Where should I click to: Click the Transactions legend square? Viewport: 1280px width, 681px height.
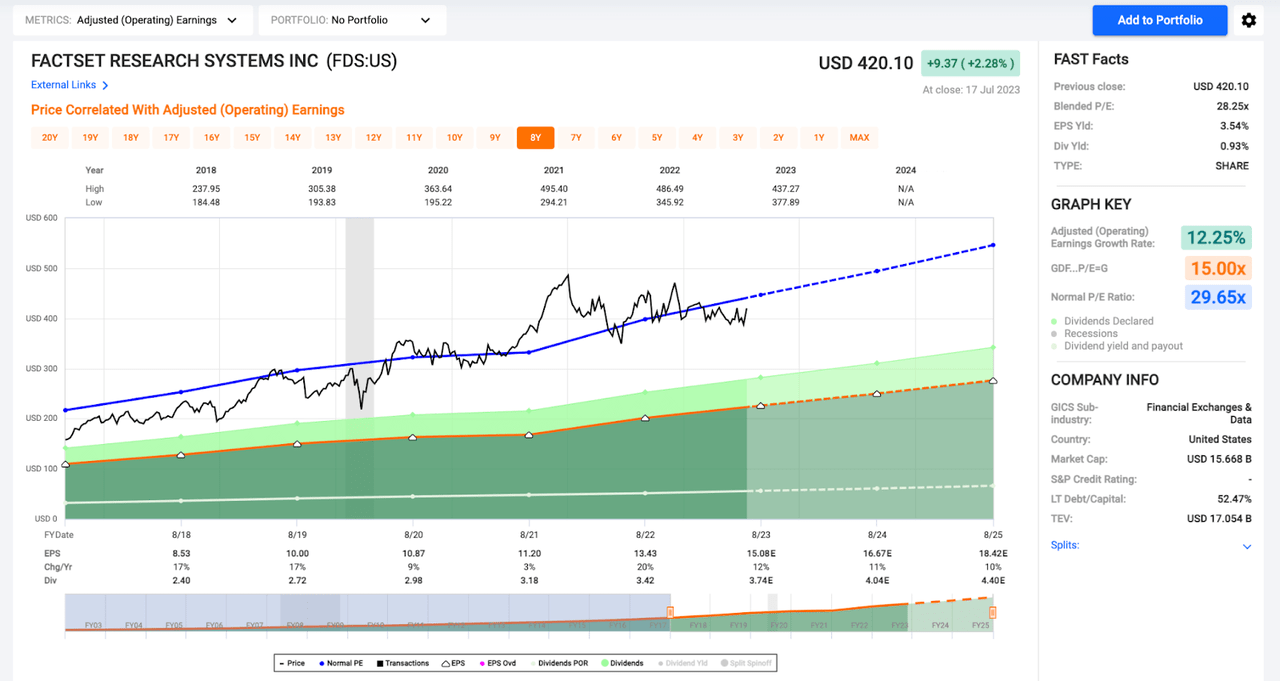[x=379, y=662]
